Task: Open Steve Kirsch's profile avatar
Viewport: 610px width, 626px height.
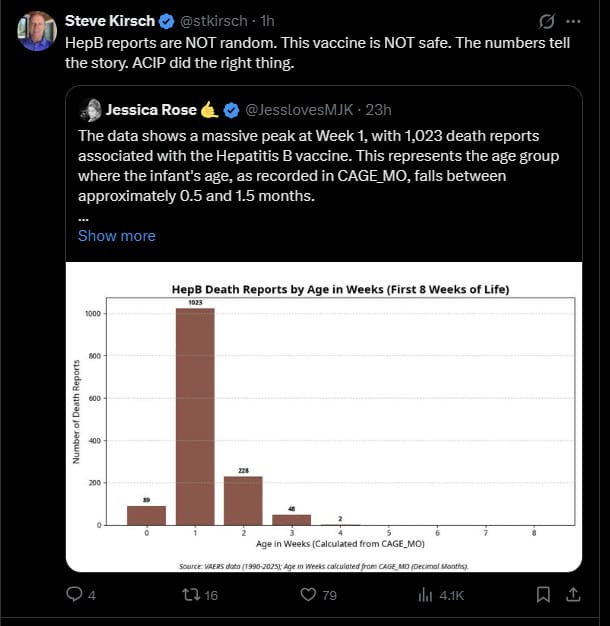Action: [37, 31]
